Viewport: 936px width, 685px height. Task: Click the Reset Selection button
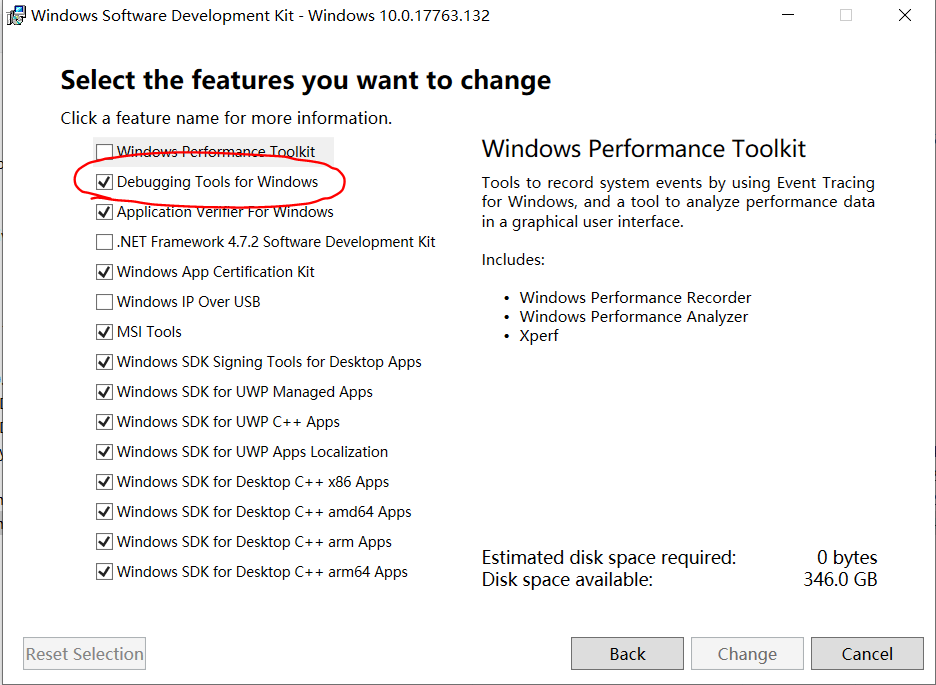pyautogui.click(x=84, y=653)
